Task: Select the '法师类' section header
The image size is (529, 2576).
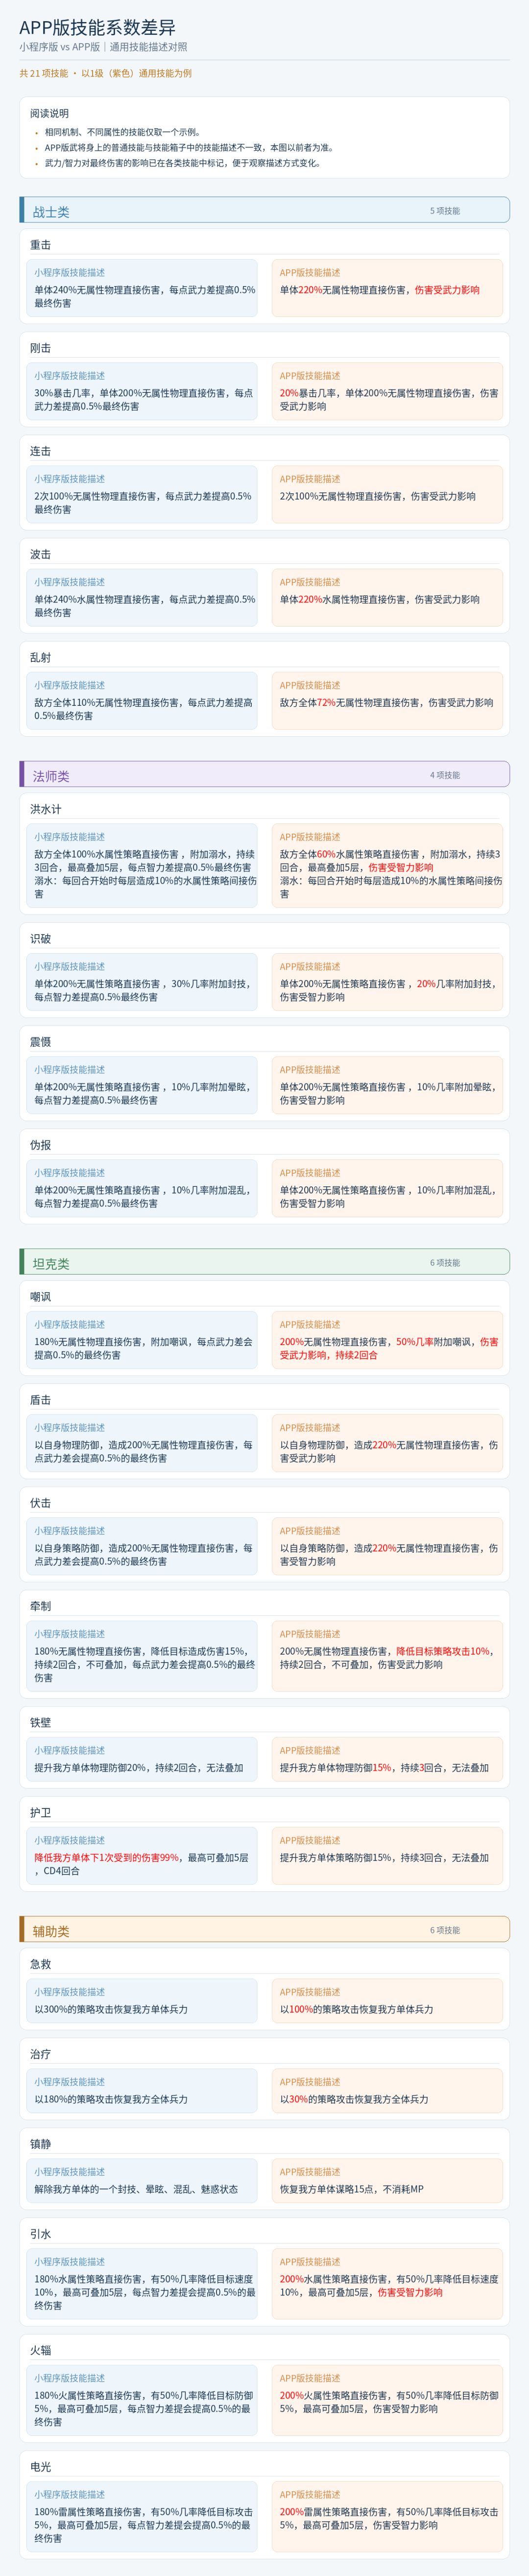Action: click(264, 775)
